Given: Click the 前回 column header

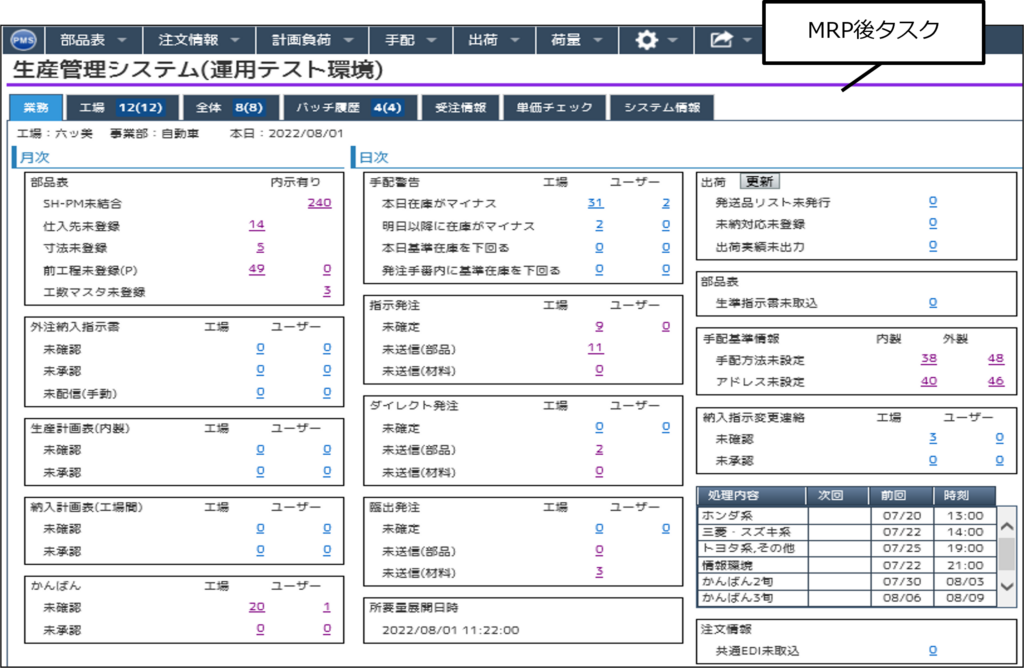Looking at the screenshot, I should (x=901, y=496).
